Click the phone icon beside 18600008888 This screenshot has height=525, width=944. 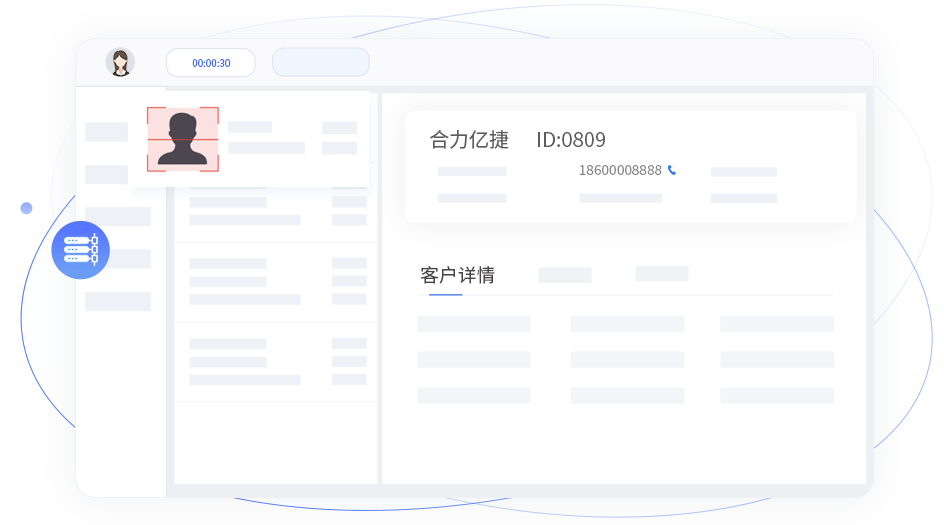672,170
